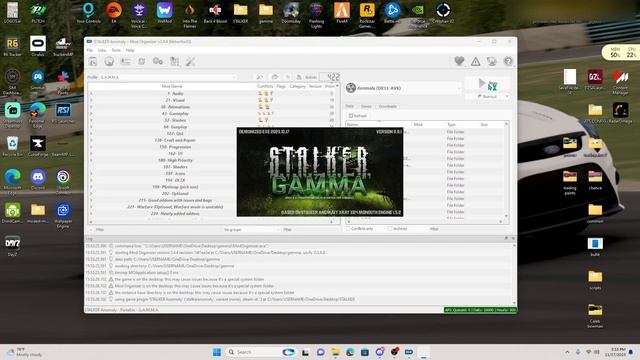Expand the Animations separator row
The image size is (640, 360).
tap(91, 107)
